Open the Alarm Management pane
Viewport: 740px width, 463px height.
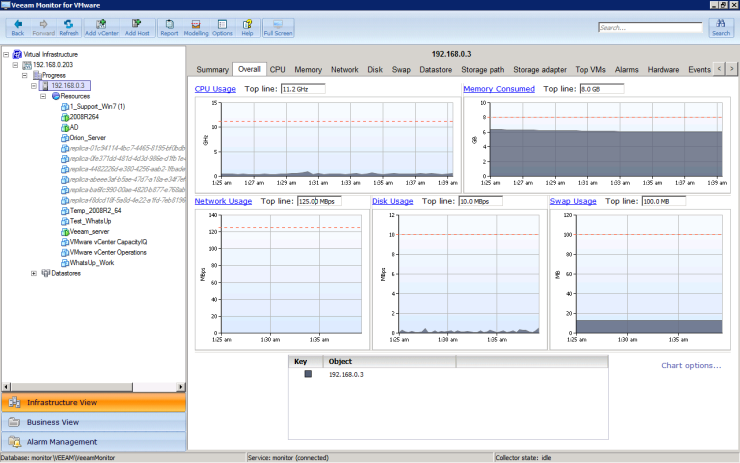click(x=93, y=442)
